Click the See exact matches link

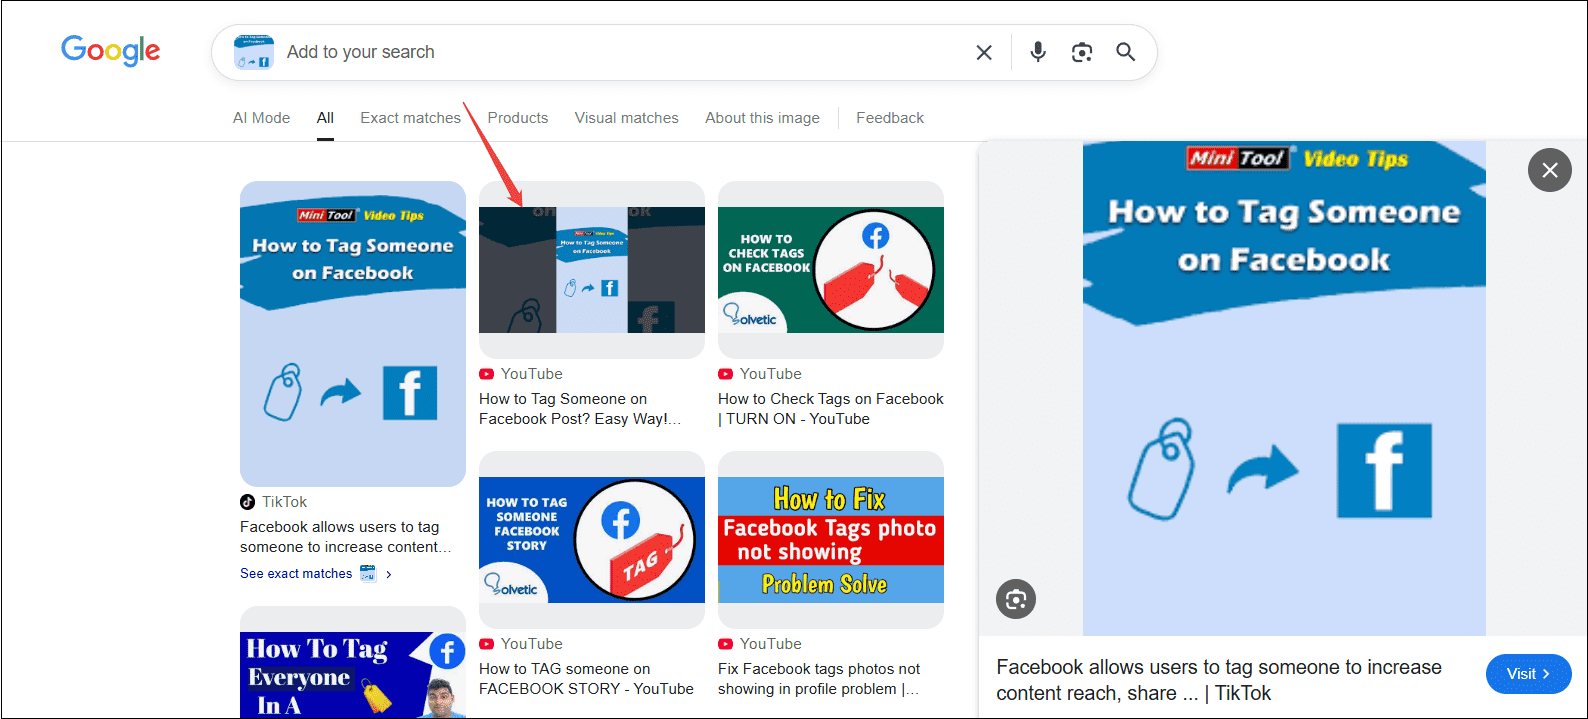(x=296, y=574)
